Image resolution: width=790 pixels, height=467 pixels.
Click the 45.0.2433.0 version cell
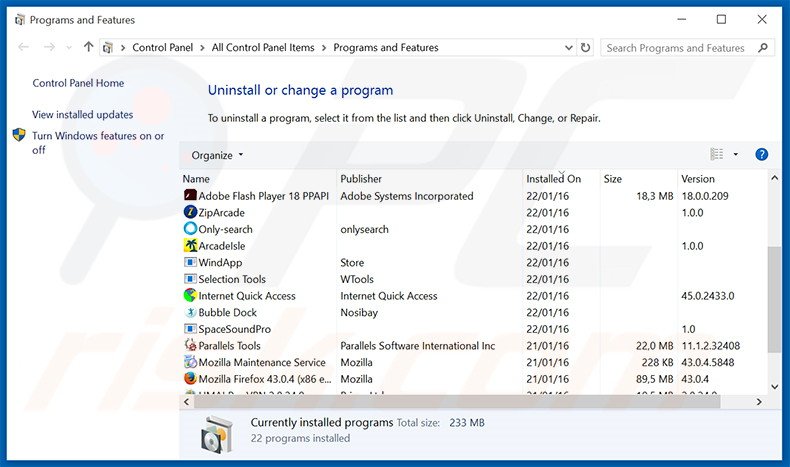point(707,296)
